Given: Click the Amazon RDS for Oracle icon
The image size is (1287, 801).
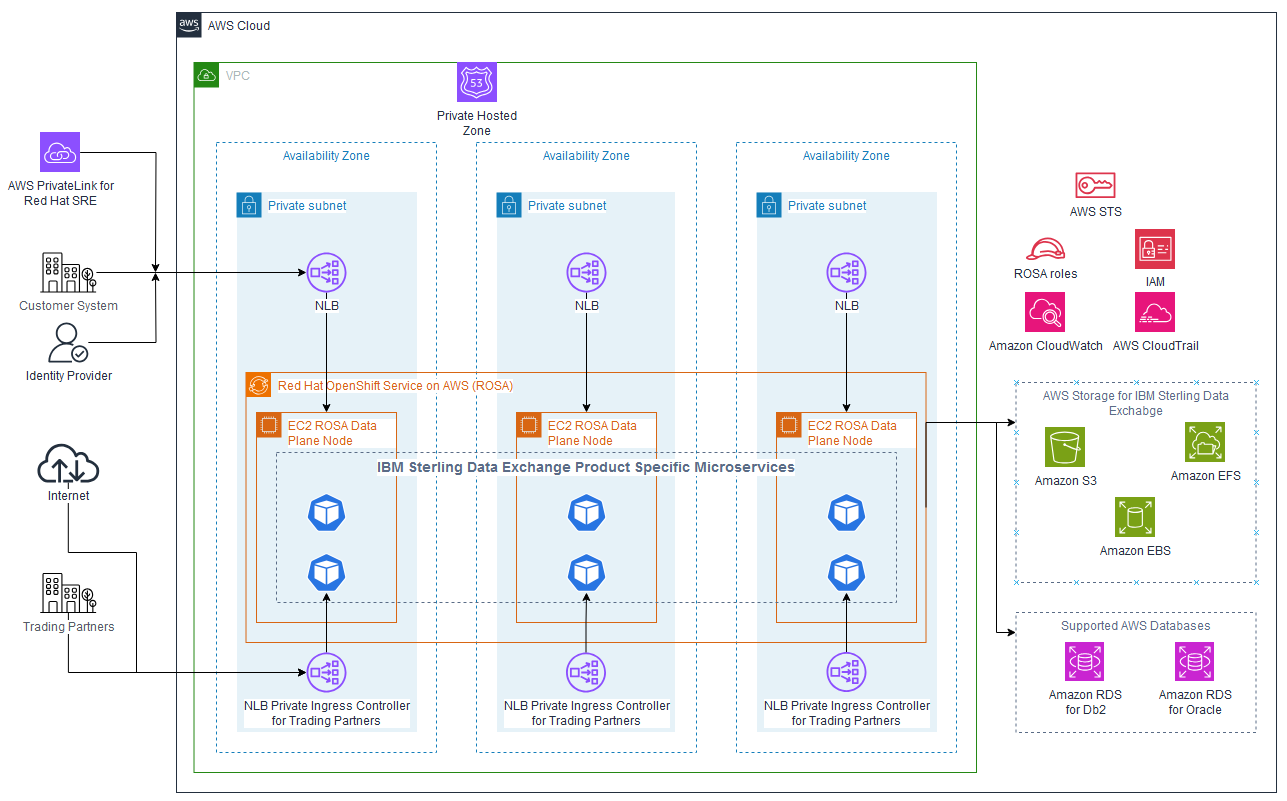Looking at the screenshot, I should click(x=1194, y=661).
